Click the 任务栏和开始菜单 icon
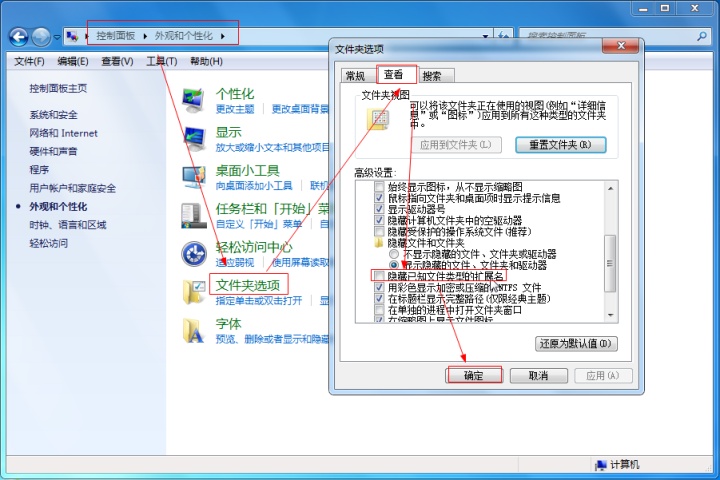The width and height of the screenshot is (720, 480). coord(193,215)
